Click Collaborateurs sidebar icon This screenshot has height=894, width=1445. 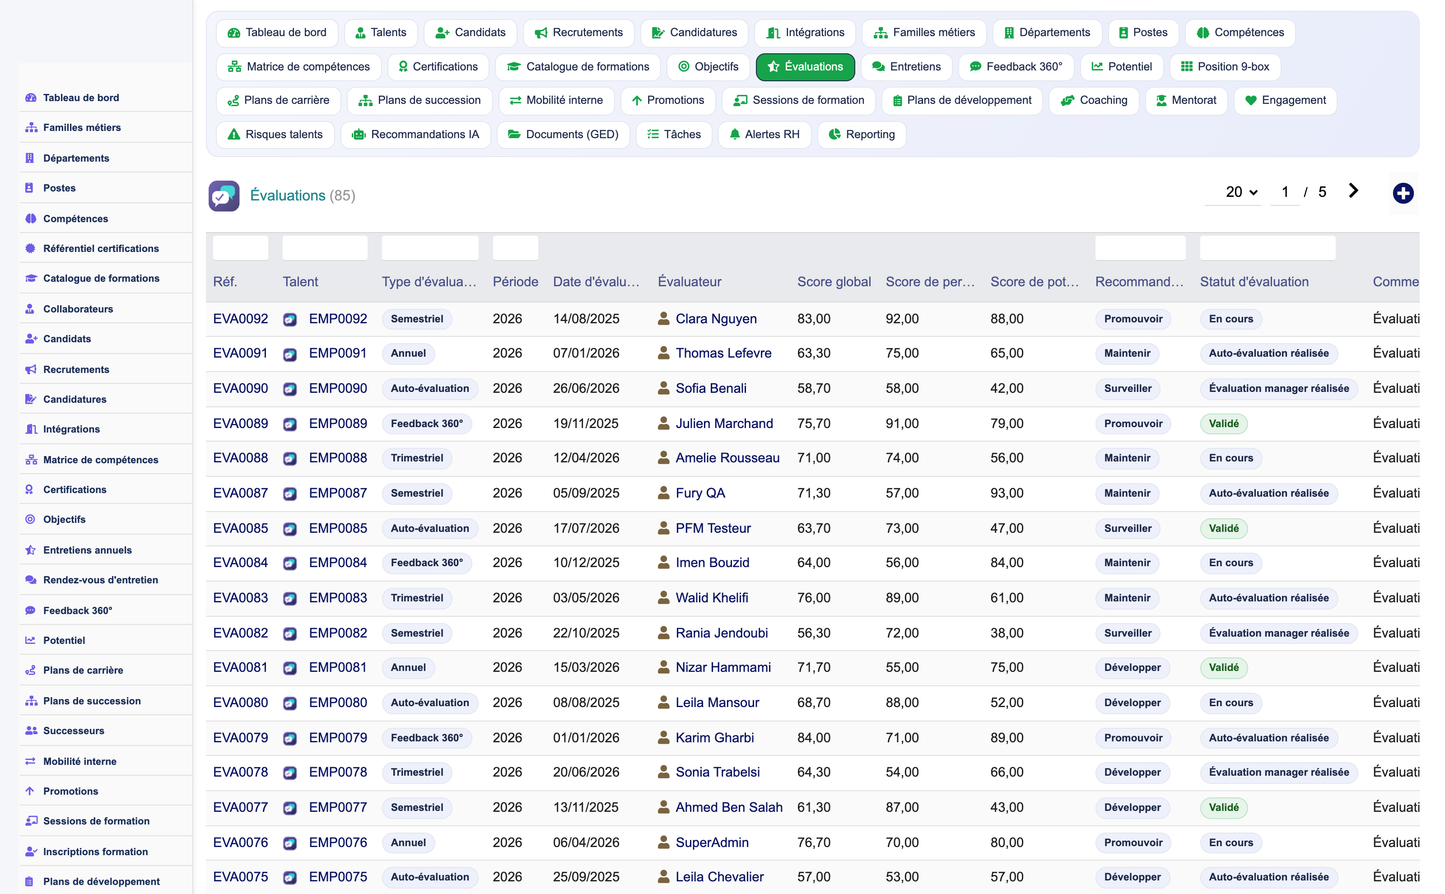[x=30, y=309]
